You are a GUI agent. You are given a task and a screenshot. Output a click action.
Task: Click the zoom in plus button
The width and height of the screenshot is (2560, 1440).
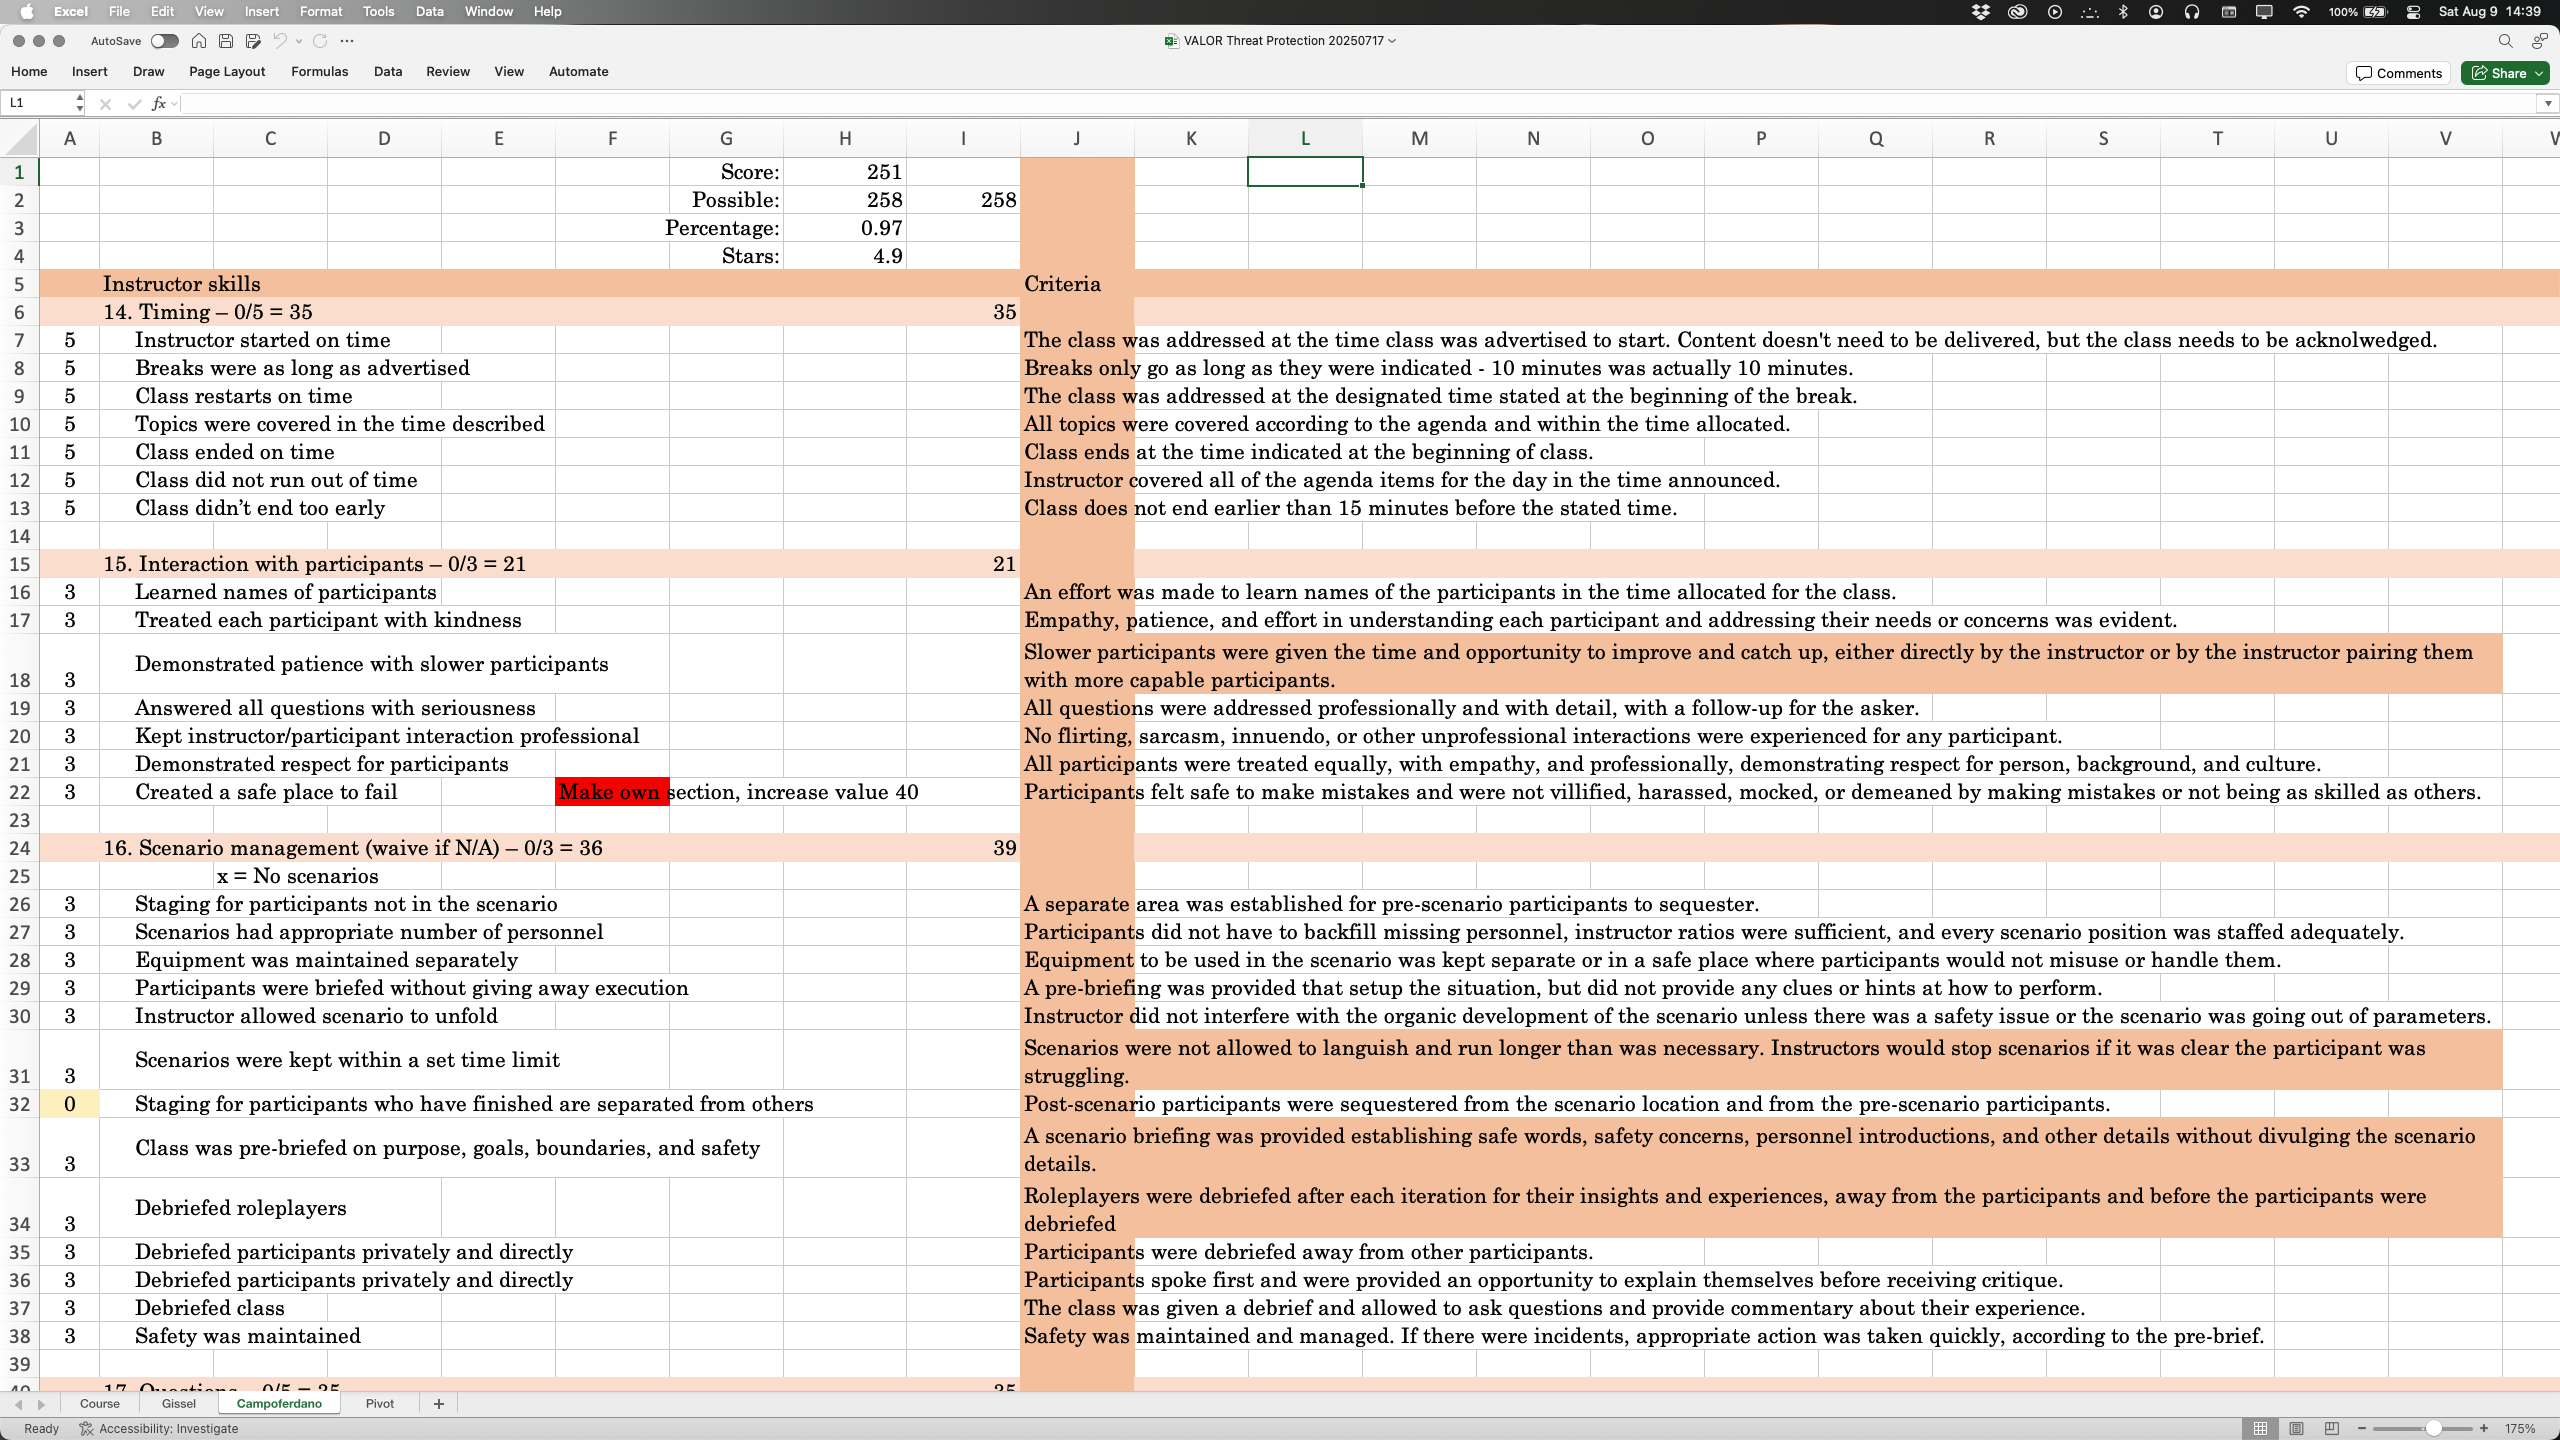tap(2484, 1428)
